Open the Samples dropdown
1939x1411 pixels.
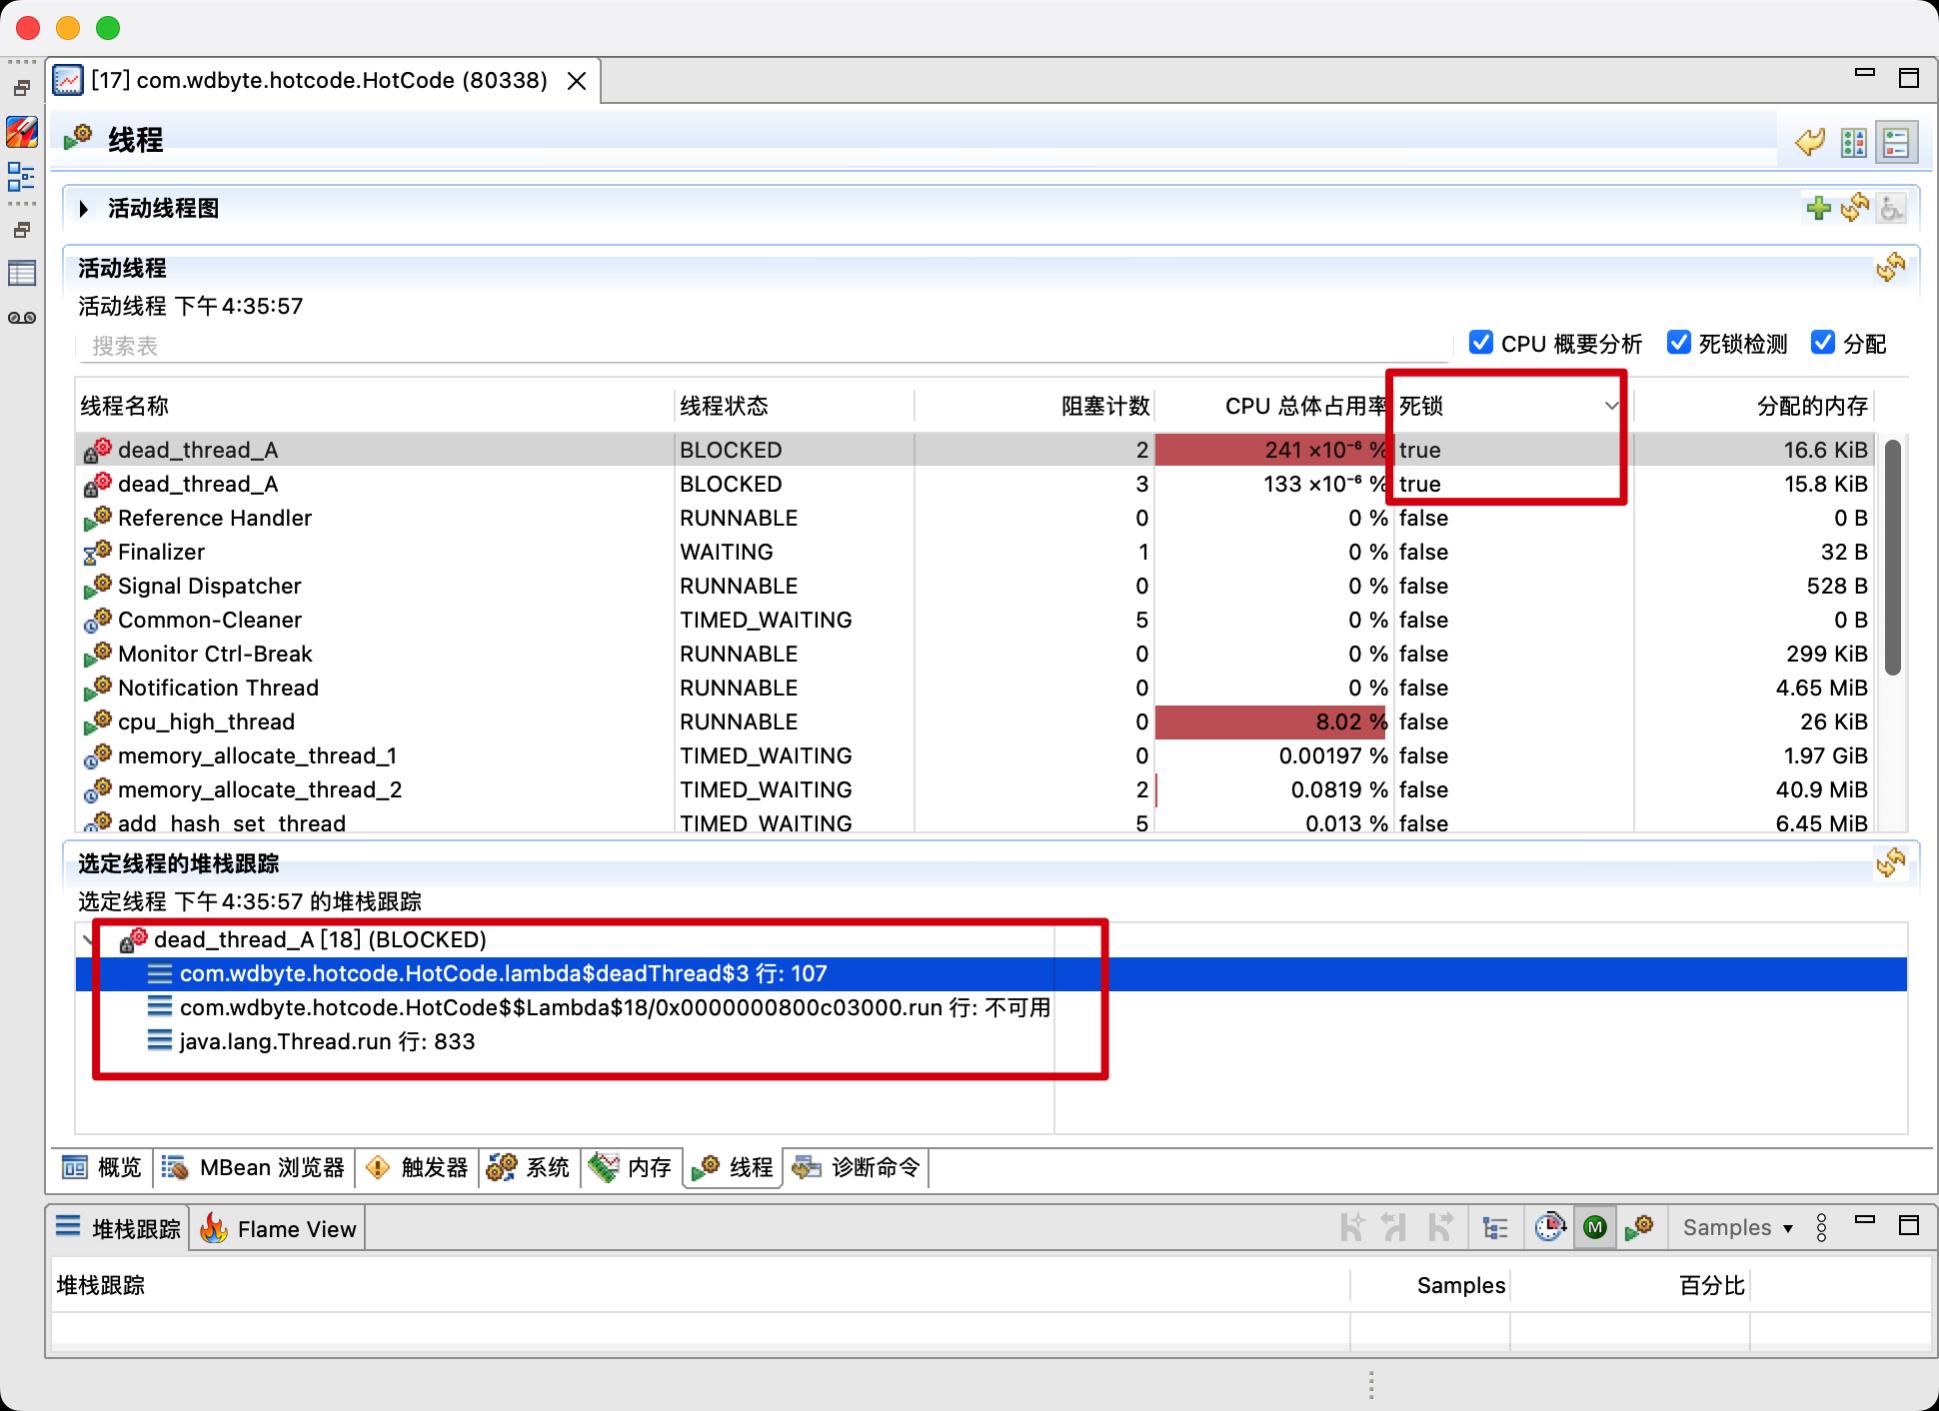(x=1737, y=1227)
